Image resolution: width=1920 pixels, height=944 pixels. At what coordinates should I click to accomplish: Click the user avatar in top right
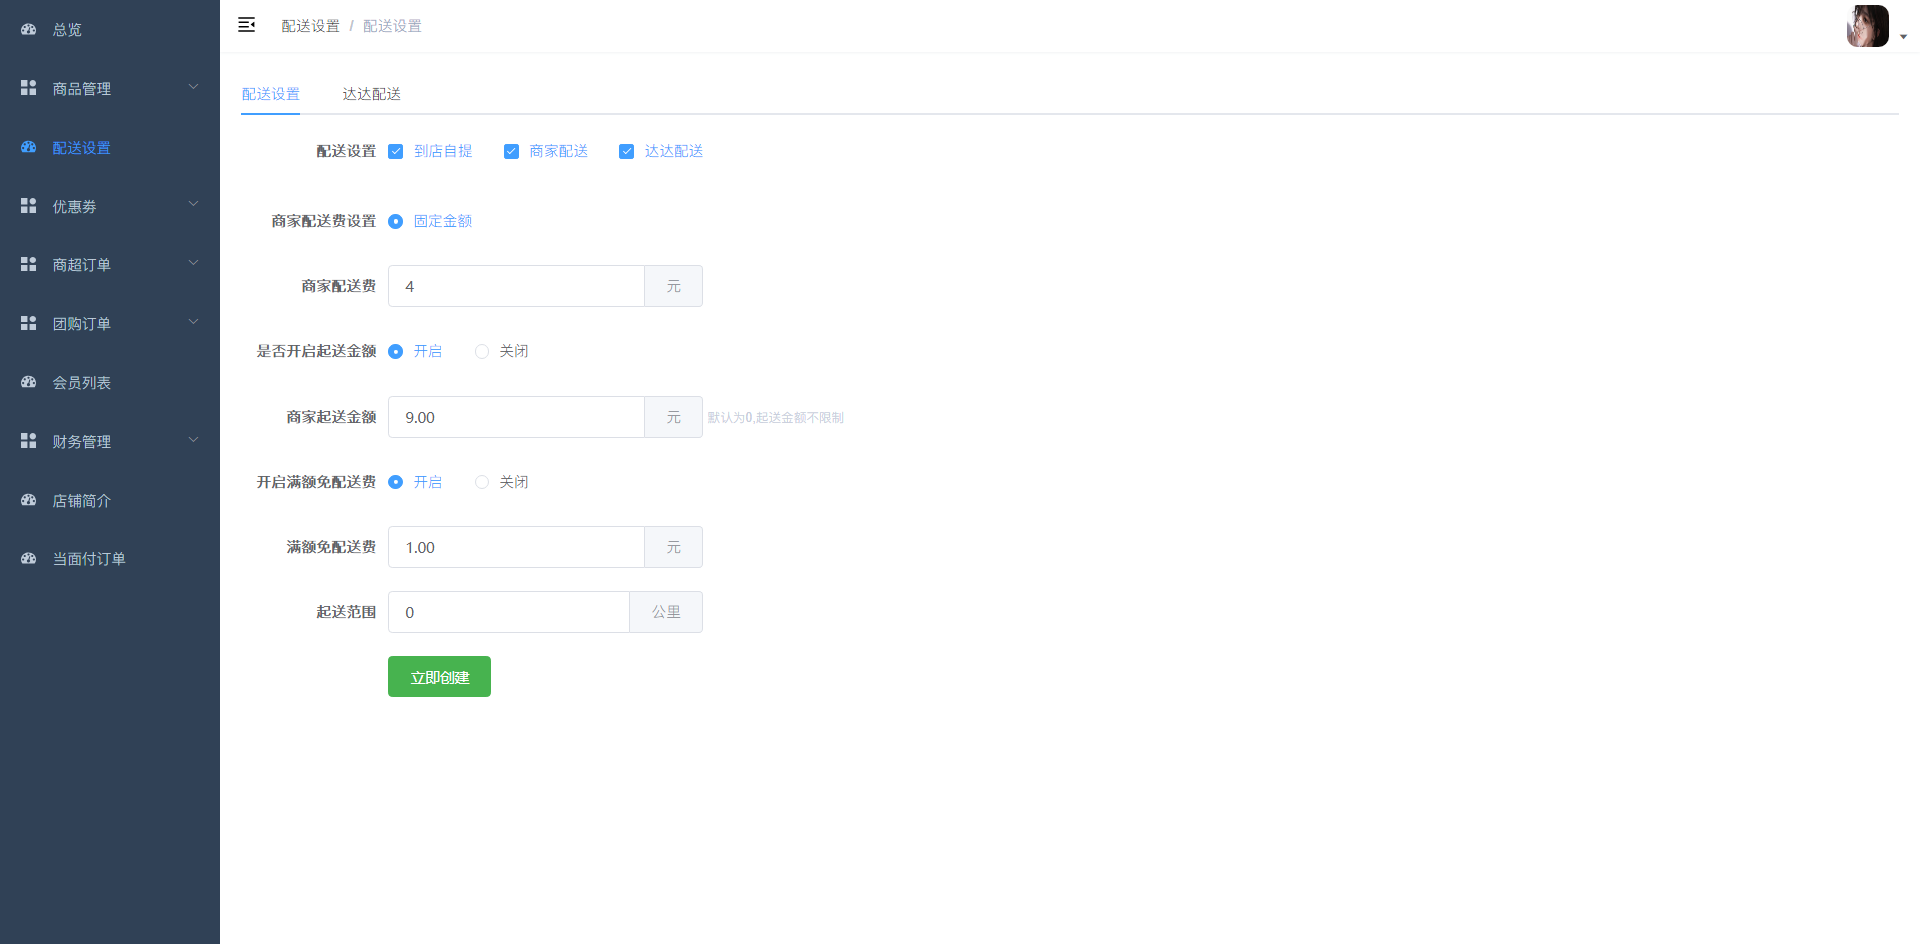pos(1867,26)
